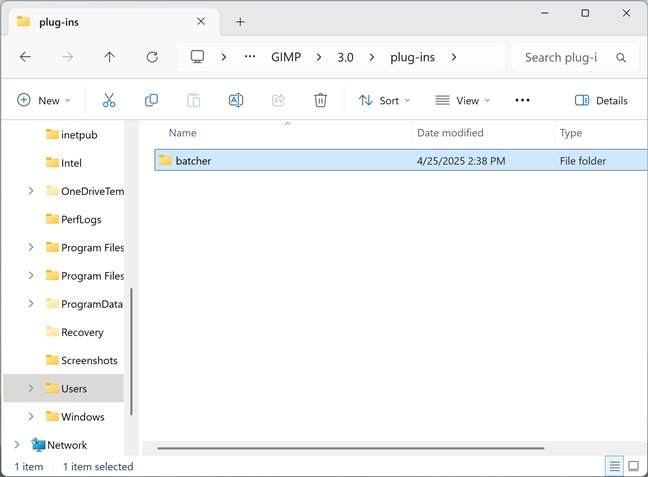Viewport: 648px width, 477px height.
Task: Open the New item button
Action: coord(44,100)
